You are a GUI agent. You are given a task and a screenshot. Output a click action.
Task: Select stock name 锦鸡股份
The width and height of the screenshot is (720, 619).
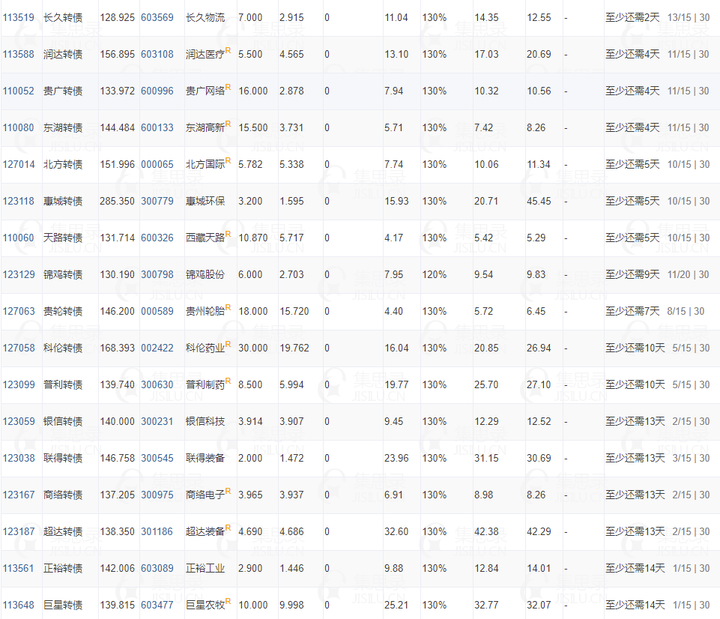(x=205, y=275)
